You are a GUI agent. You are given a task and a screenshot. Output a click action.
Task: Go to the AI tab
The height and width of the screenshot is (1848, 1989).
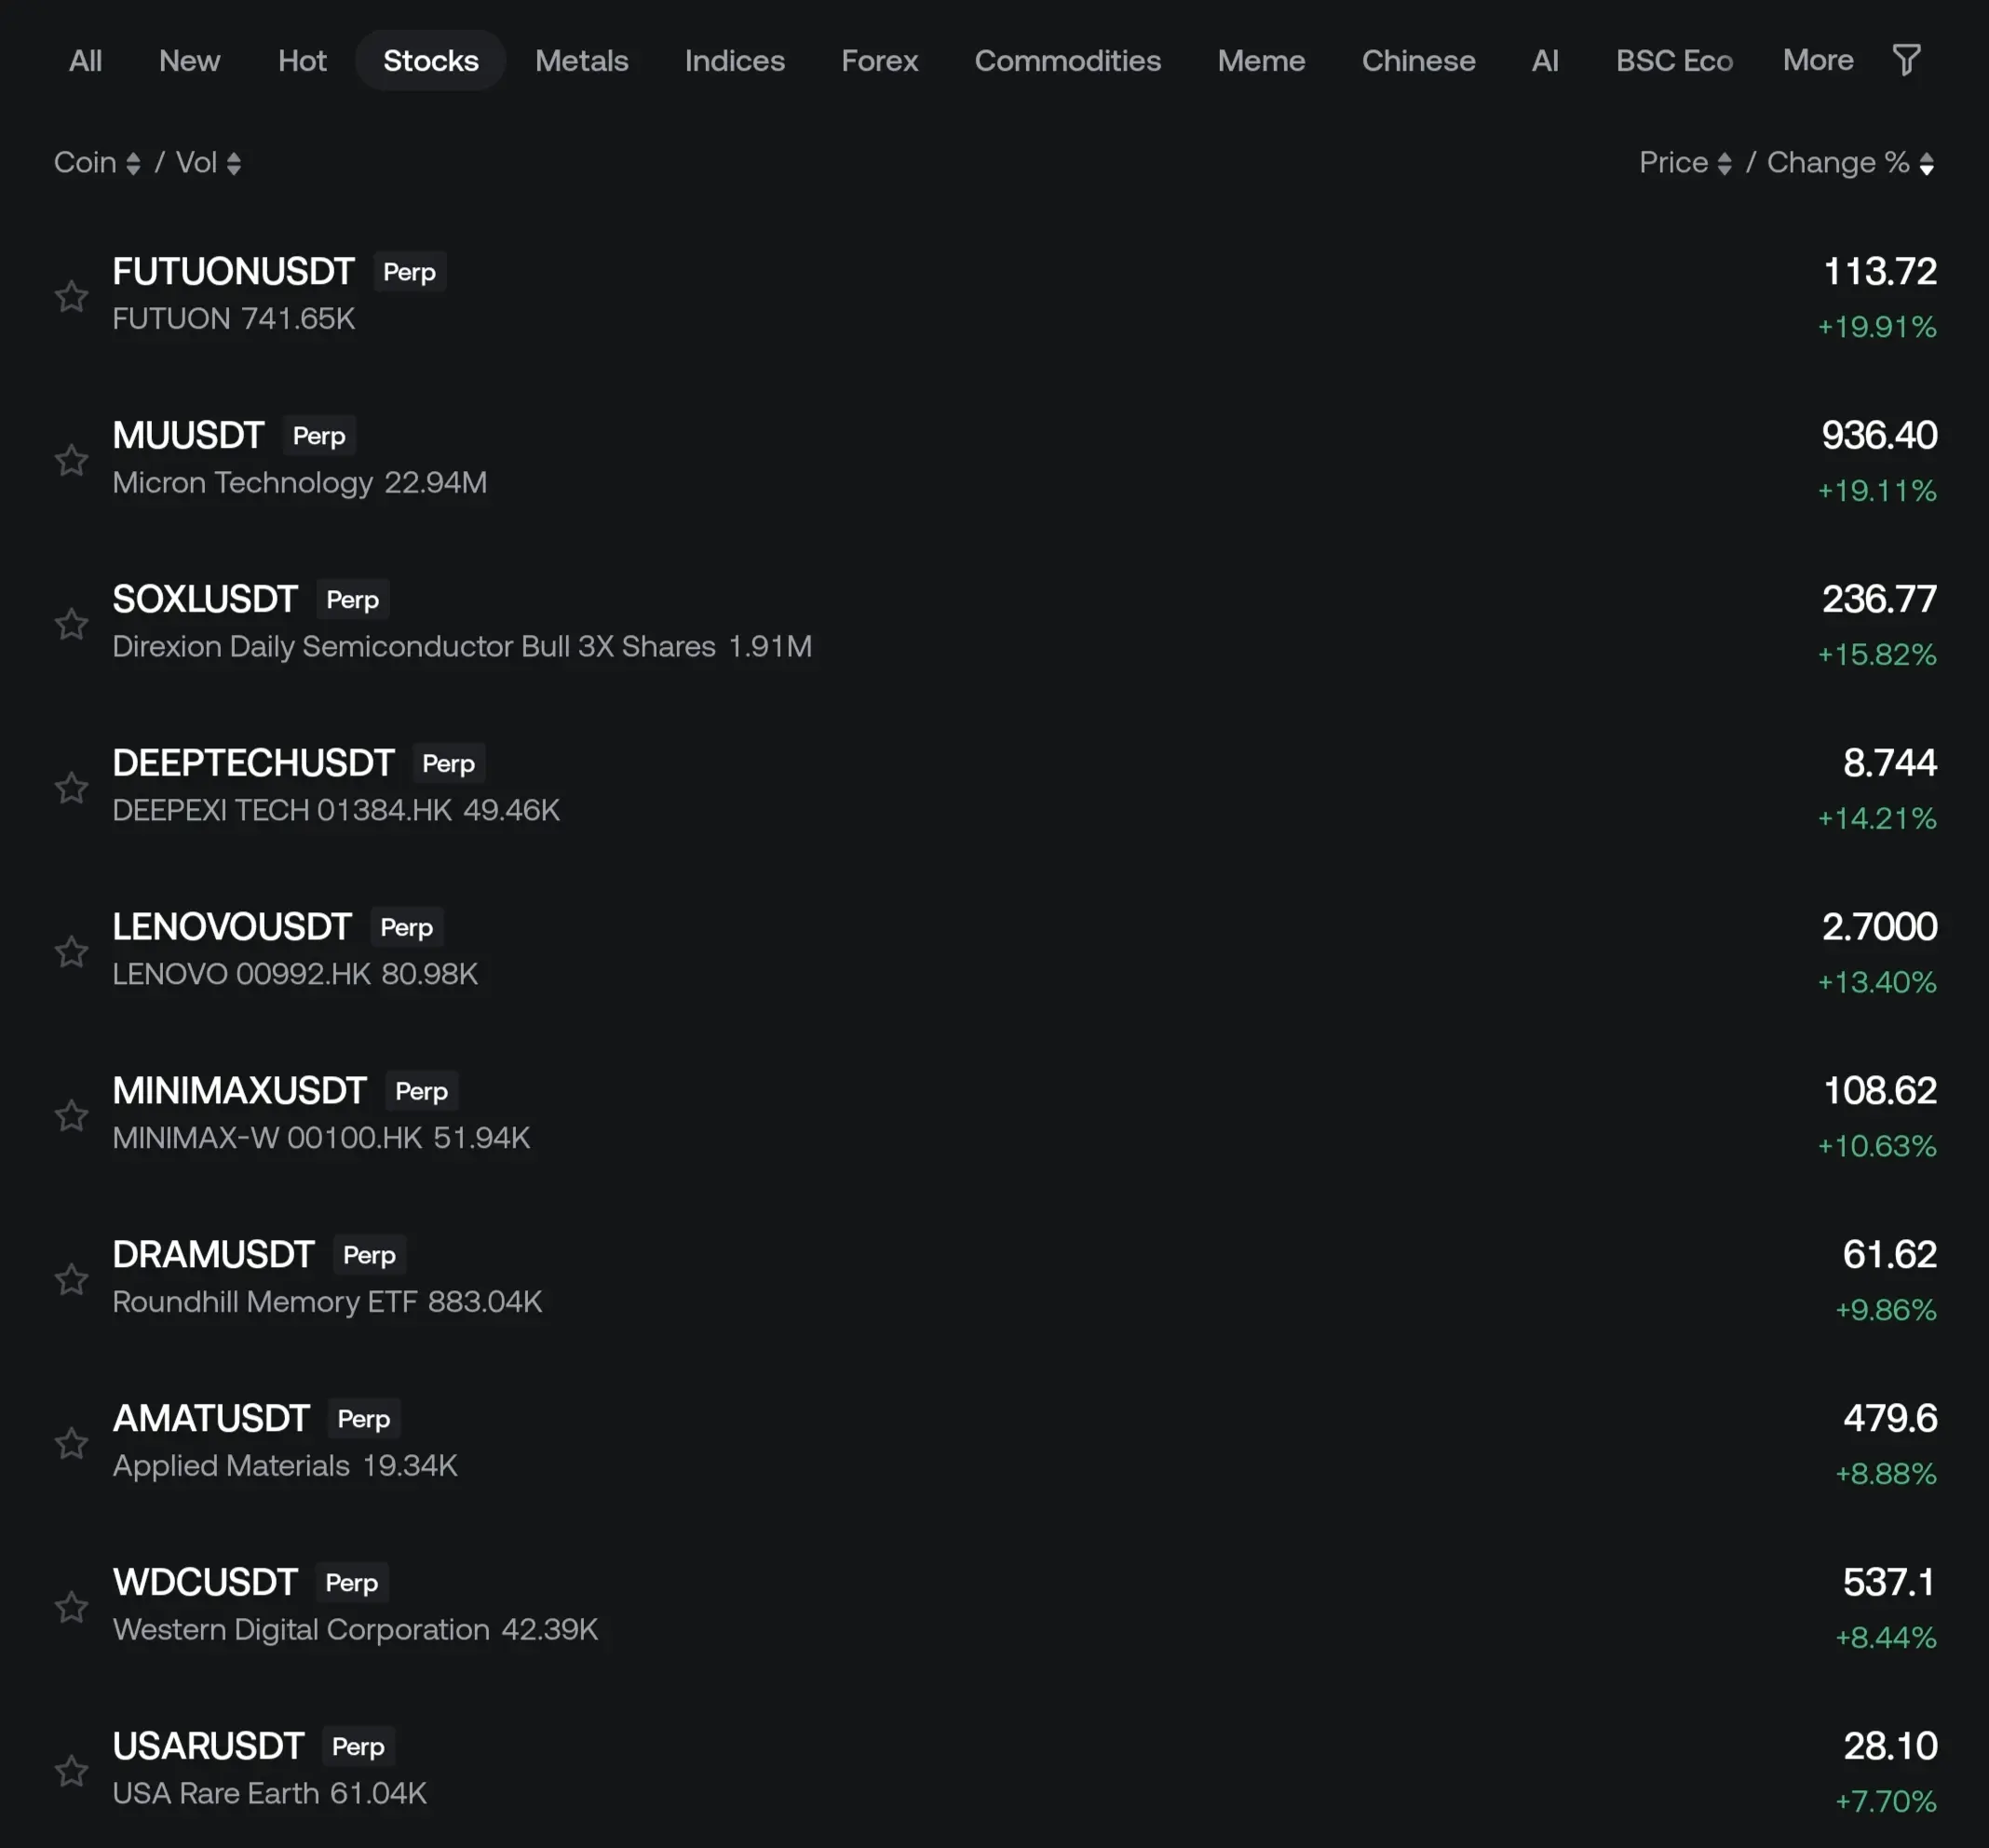point(1545,60)
